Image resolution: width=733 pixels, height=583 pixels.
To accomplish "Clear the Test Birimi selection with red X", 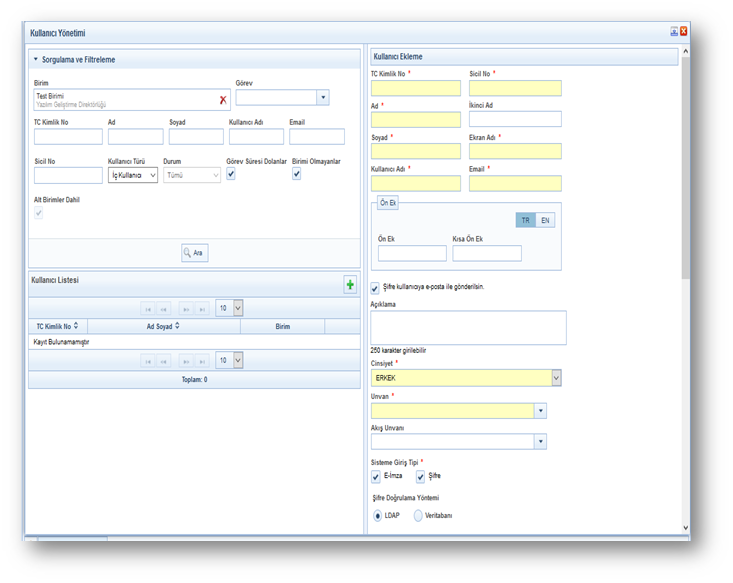I will 223,100.
